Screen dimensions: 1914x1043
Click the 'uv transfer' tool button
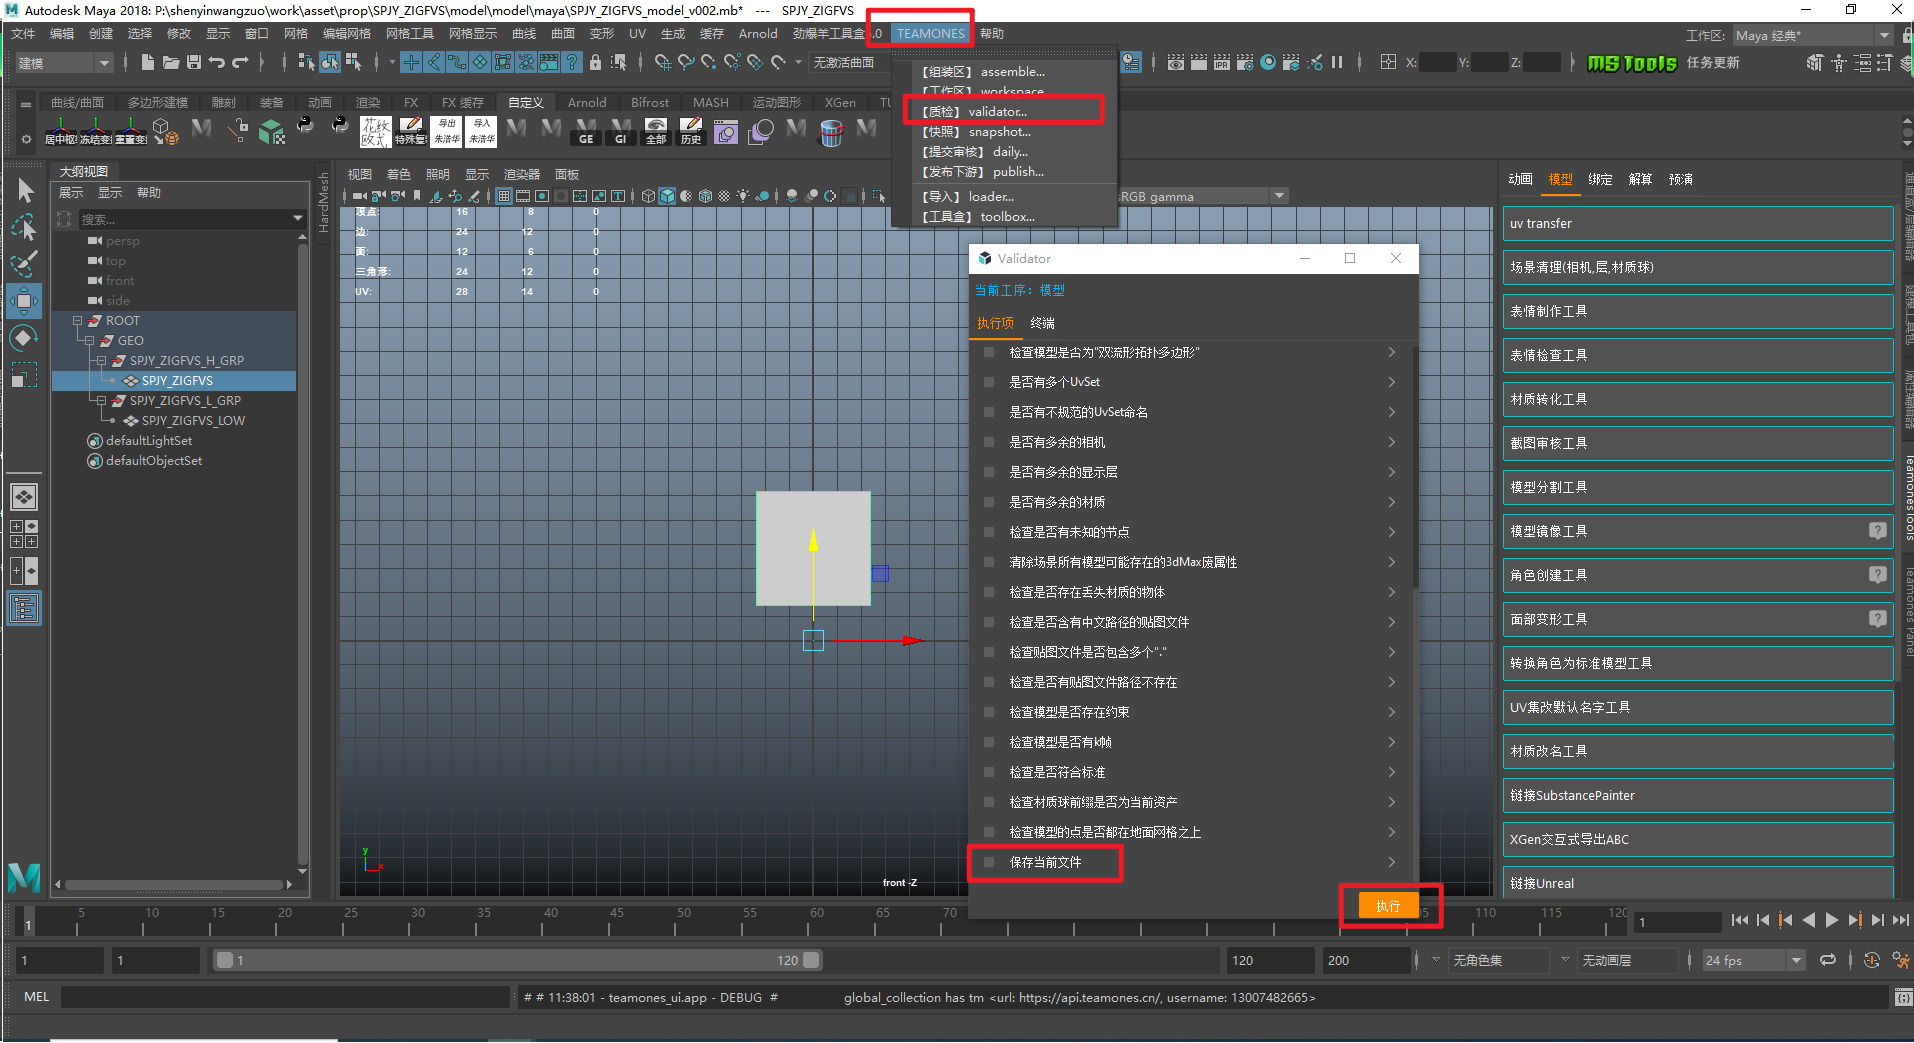(x=1697, y=224)
